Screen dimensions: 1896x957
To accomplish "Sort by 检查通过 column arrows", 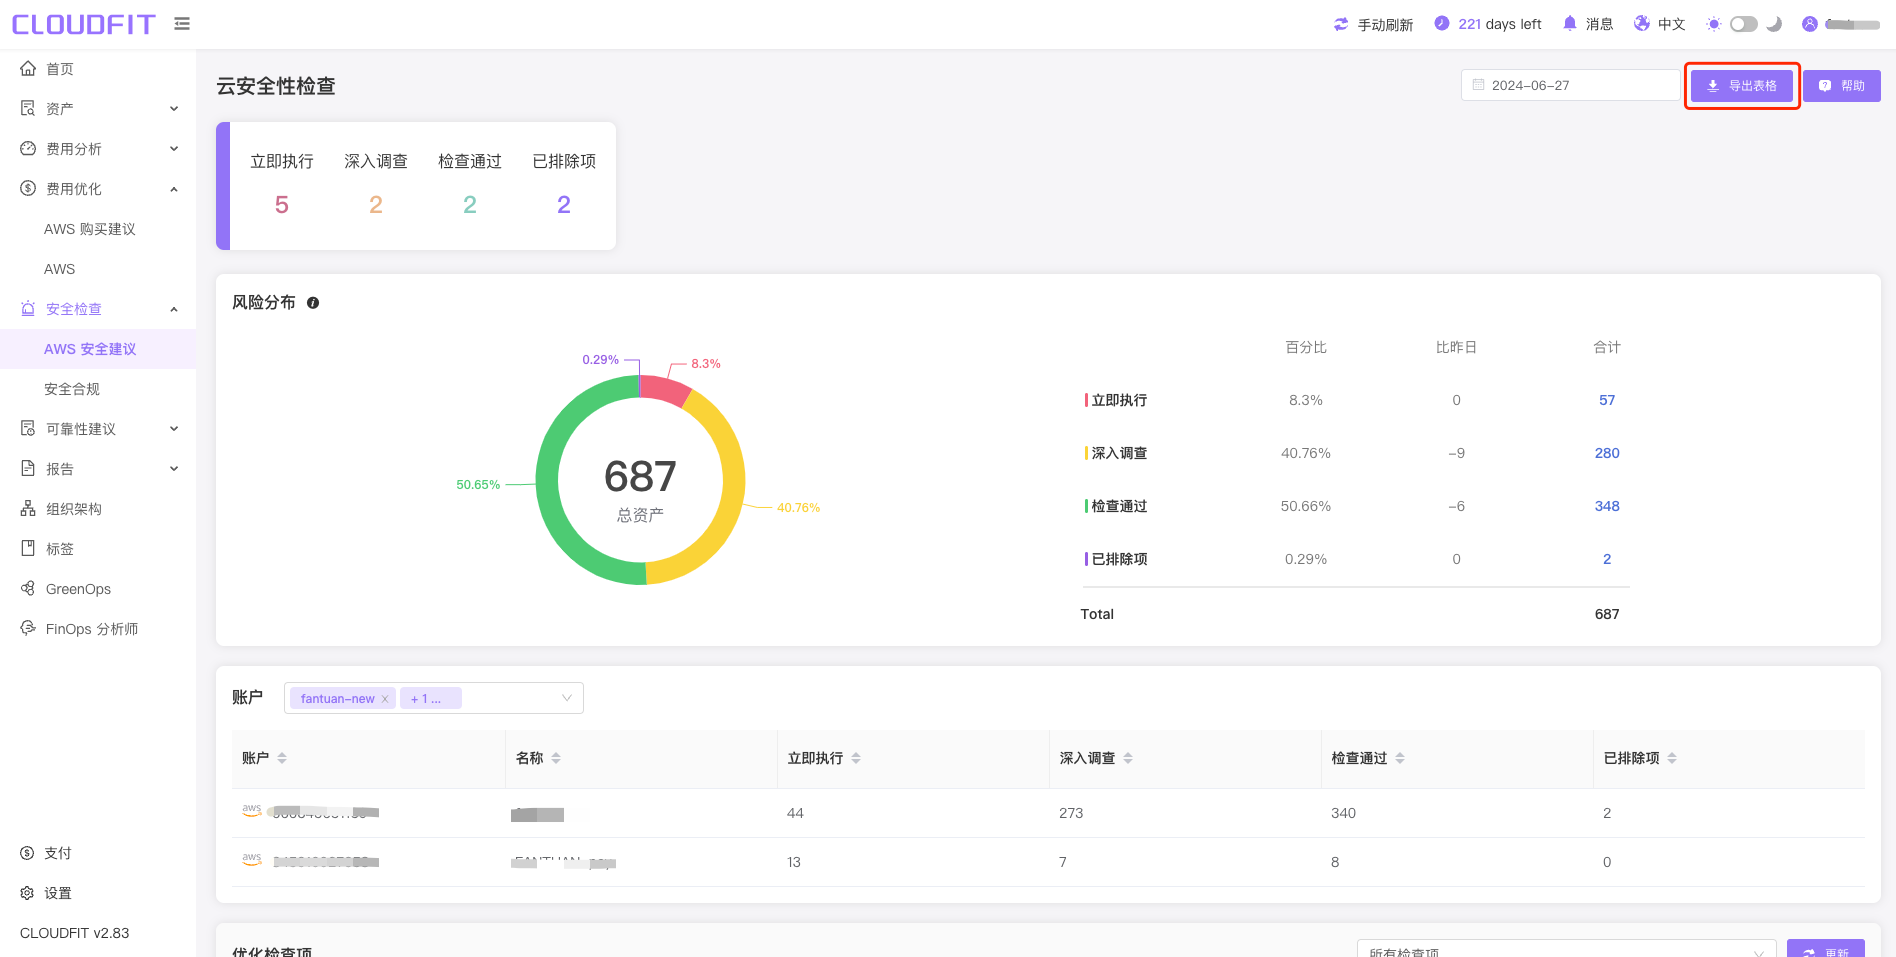I will (1400, 758).
